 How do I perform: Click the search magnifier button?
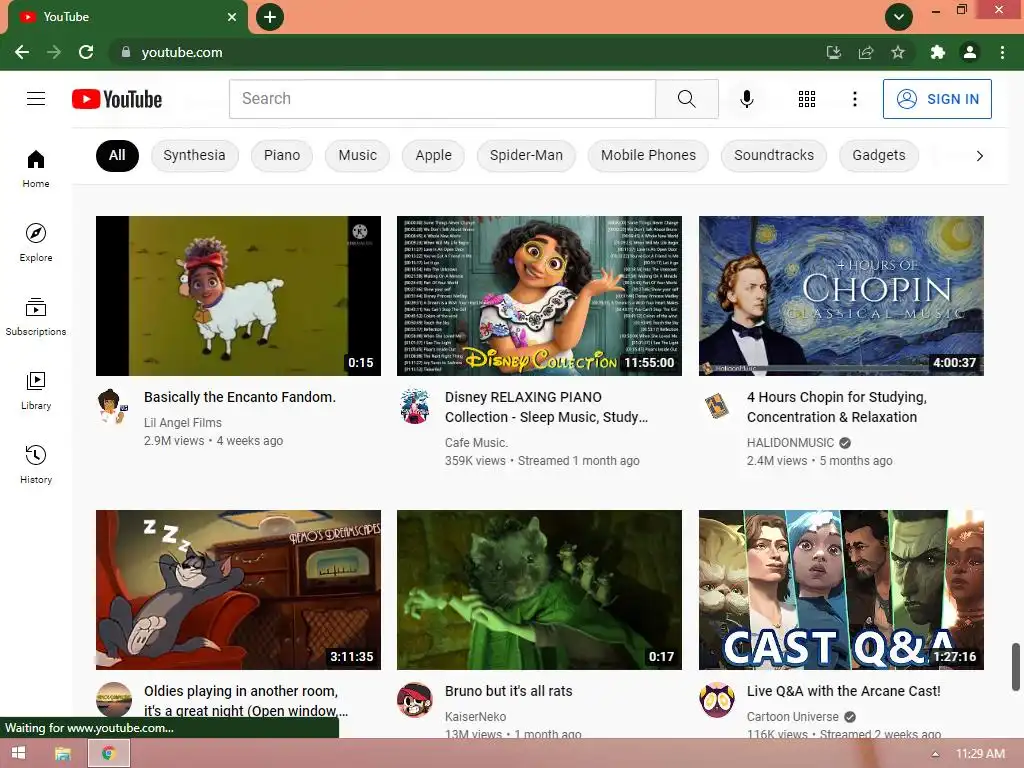coord(686,99)
